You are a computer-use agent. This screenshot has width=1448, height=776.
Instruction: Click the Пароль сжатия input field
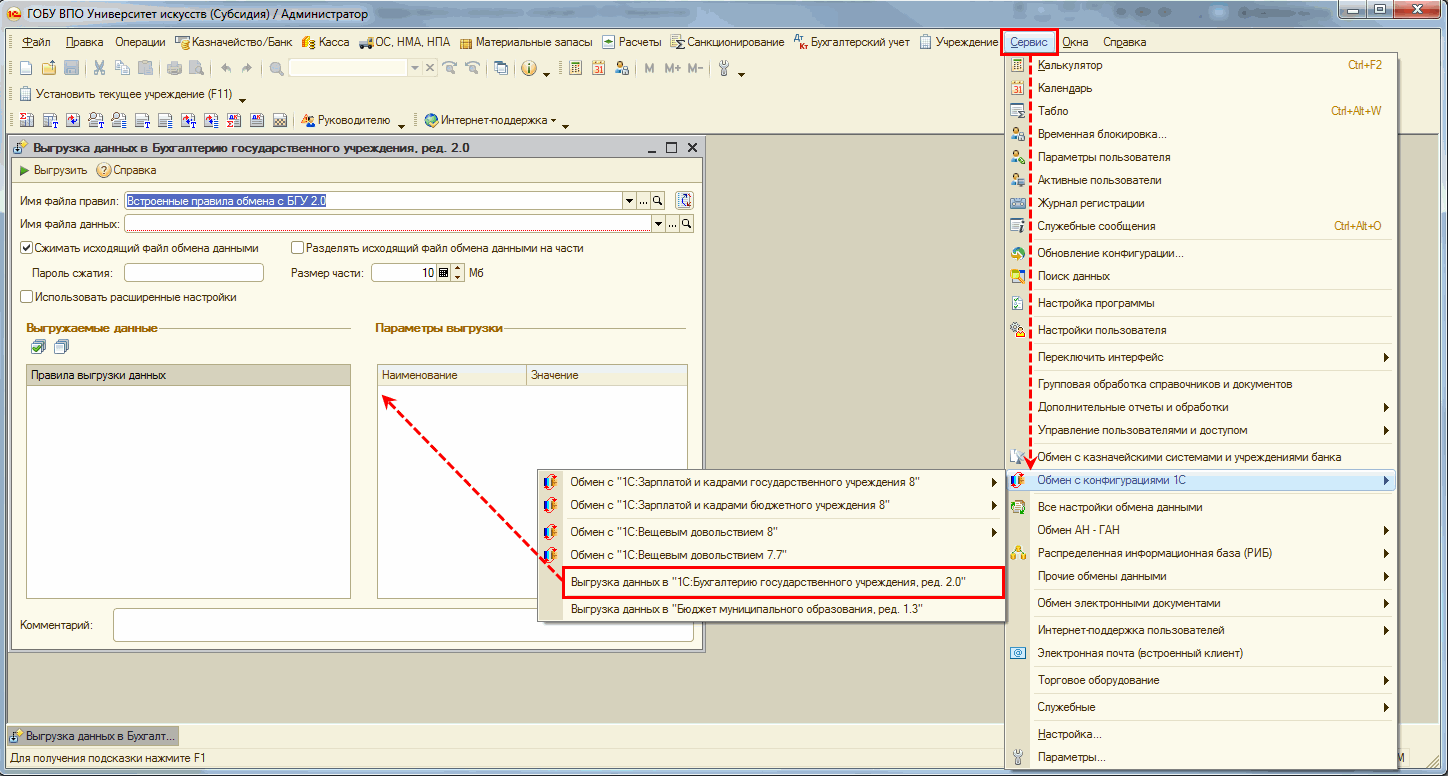tap(193, 272)
